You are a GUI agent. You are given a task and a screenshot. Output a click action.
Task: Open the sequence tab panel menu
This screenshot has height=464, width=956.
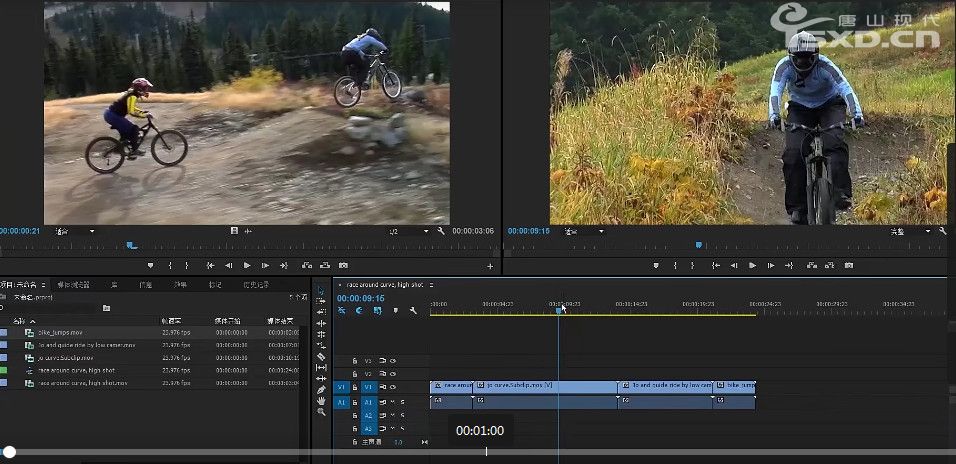coord(431,285)
